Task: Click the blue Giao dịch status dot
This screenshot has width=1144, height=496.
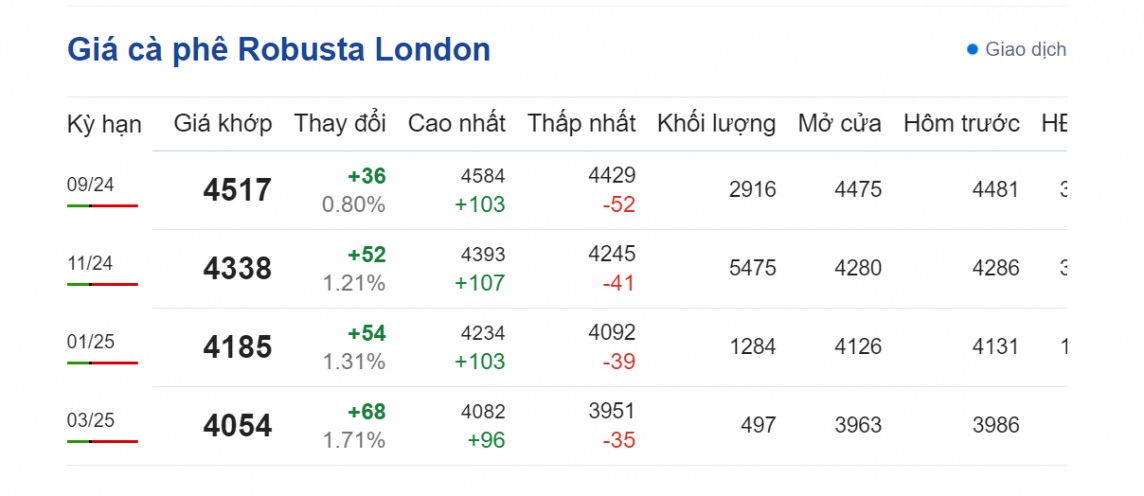Action: pyautogui.click(x=972, y=49)
